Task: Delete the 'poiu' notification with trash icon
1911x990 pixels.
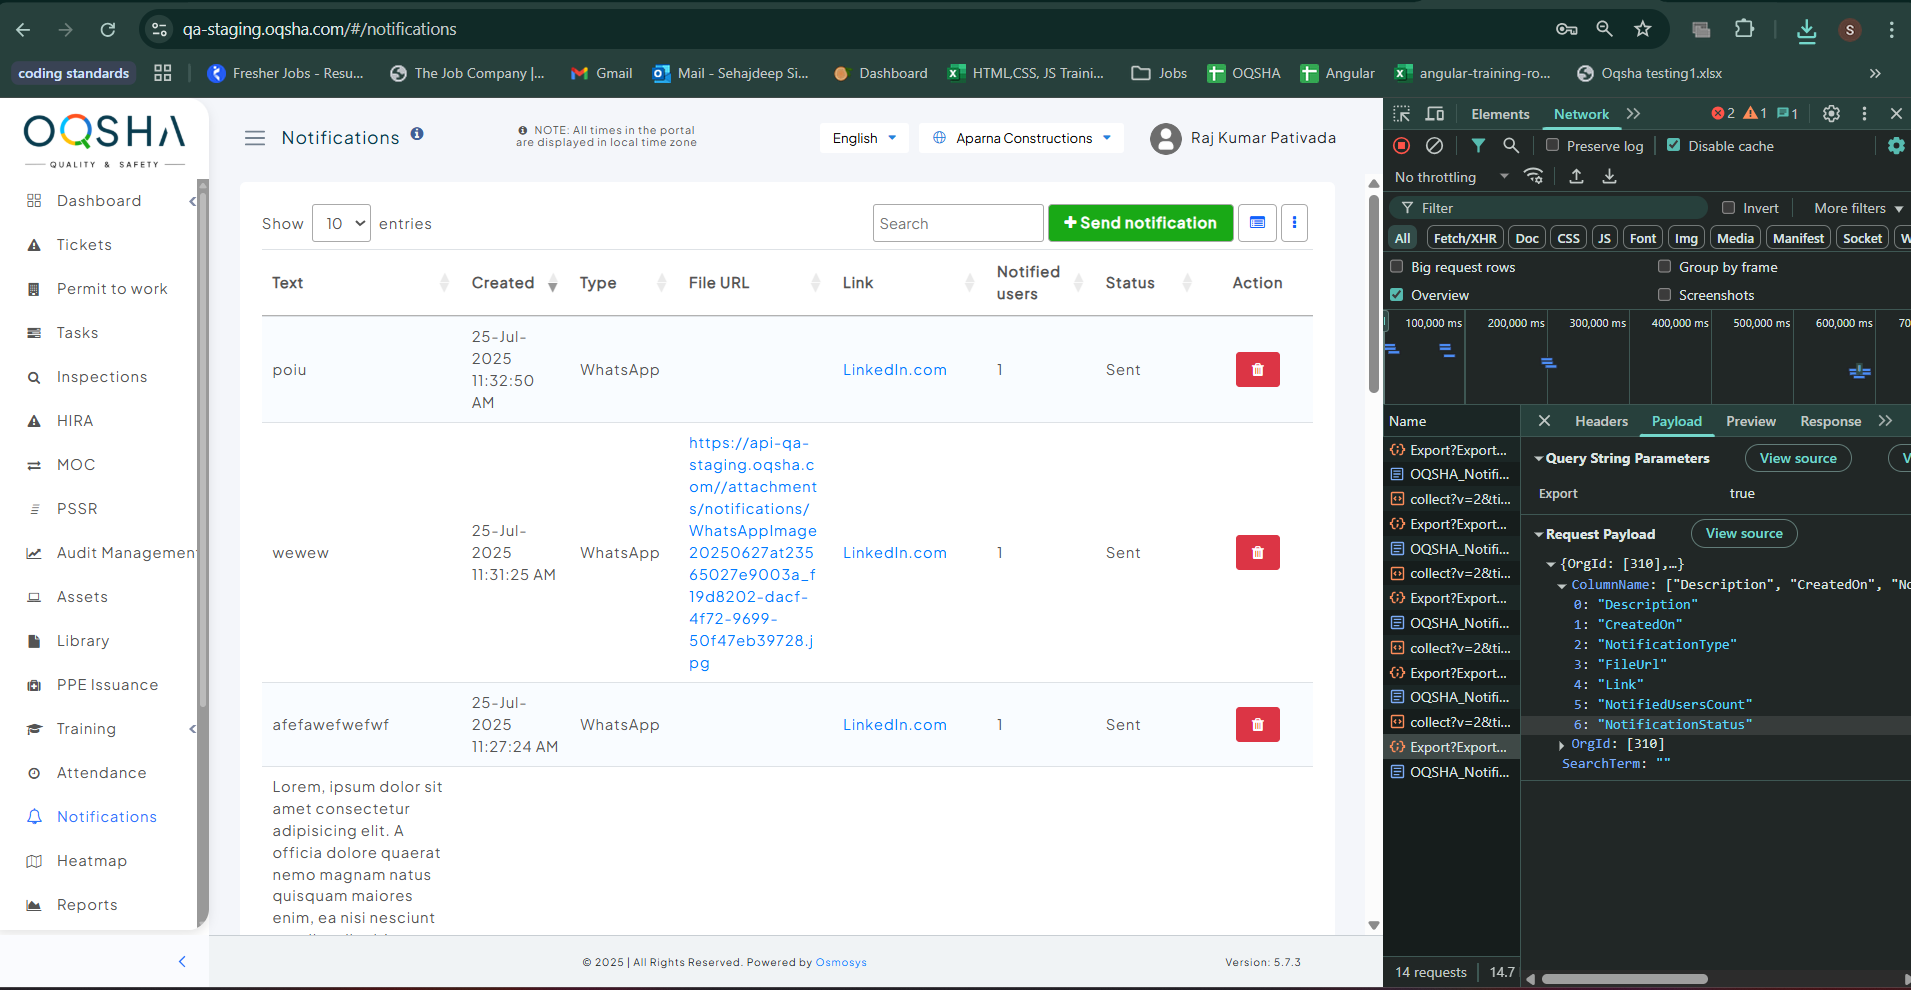Action: pos(1257,370)
